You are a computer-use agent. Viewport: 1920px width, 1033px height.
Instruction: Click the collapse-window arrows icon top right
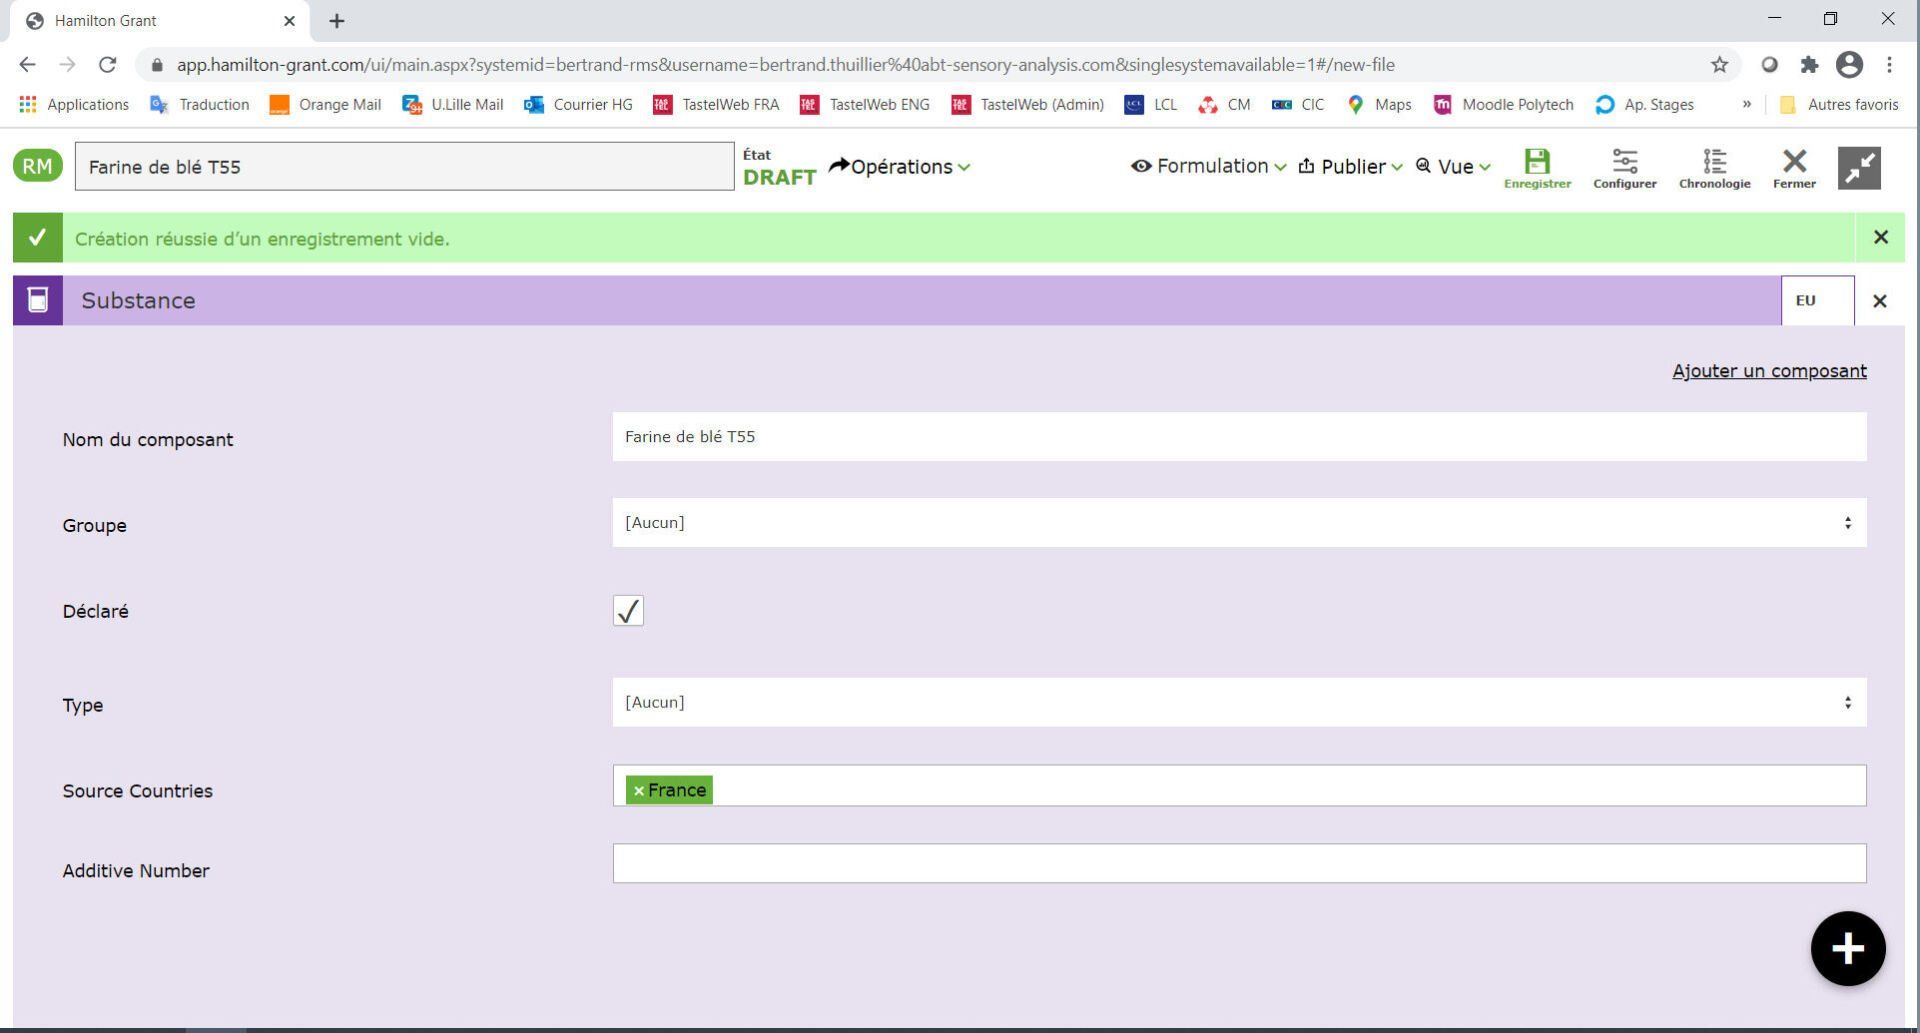pos(1860,169)
